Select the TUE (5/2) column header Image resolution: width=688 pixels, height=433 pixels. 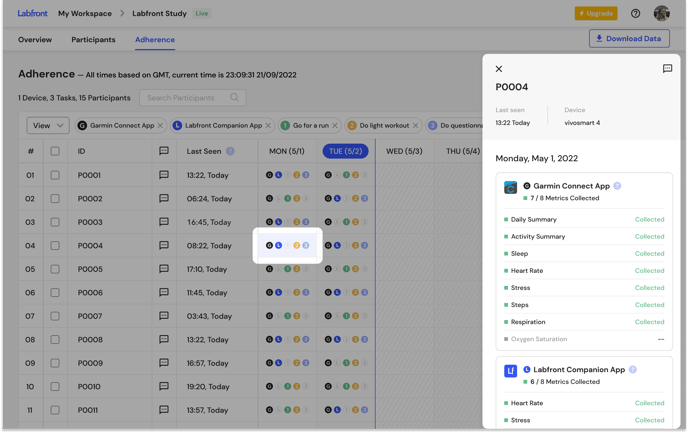tap(345, 151)
